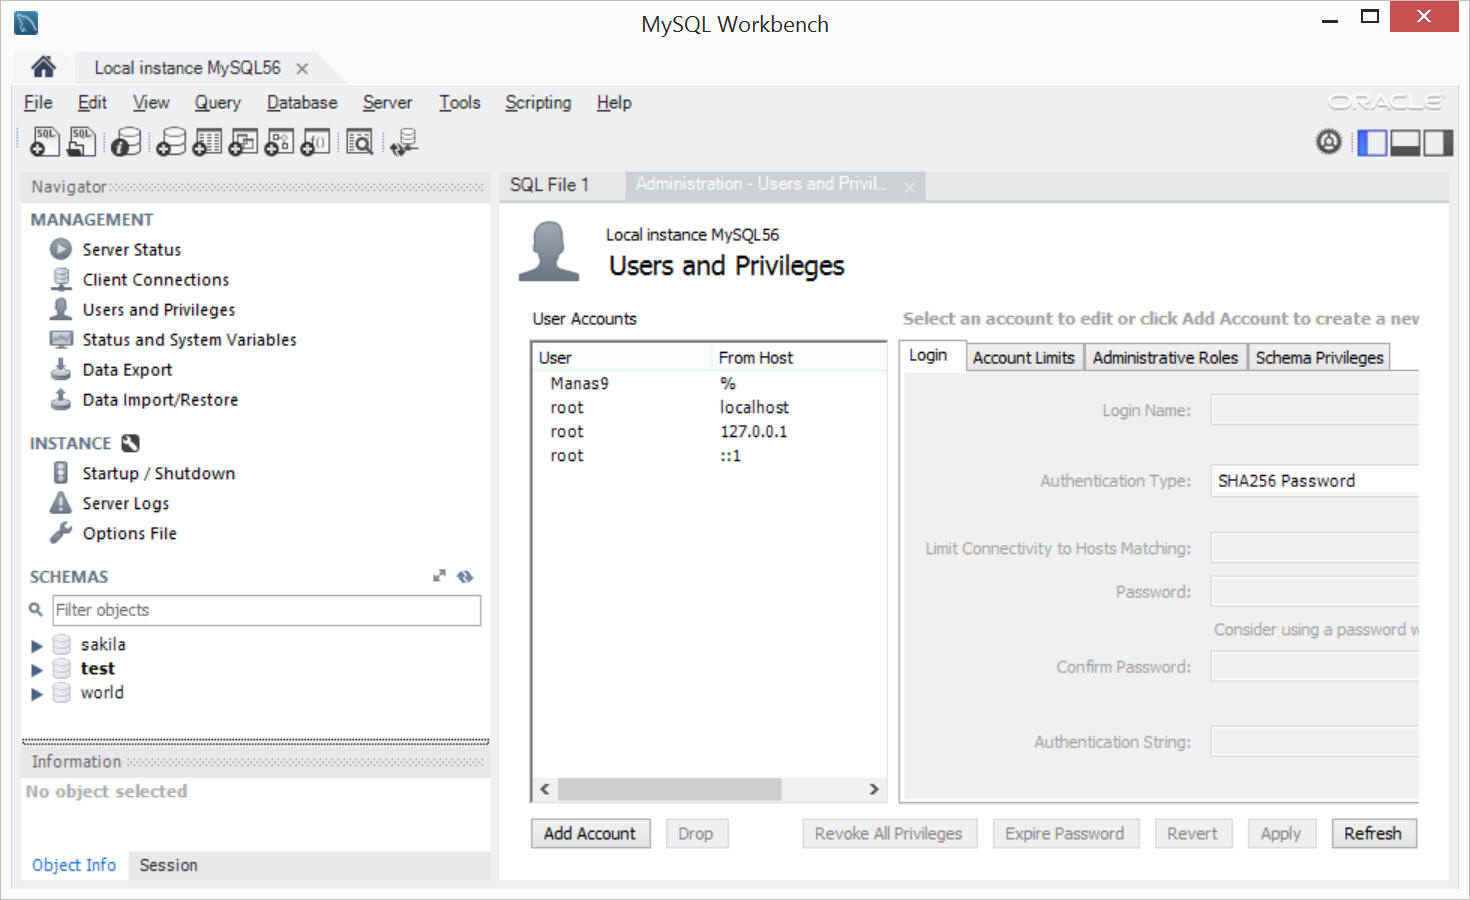Open Startup / Shutdown icon
The height and width of the screenshot is (900, 1470).
coord(61,473)
